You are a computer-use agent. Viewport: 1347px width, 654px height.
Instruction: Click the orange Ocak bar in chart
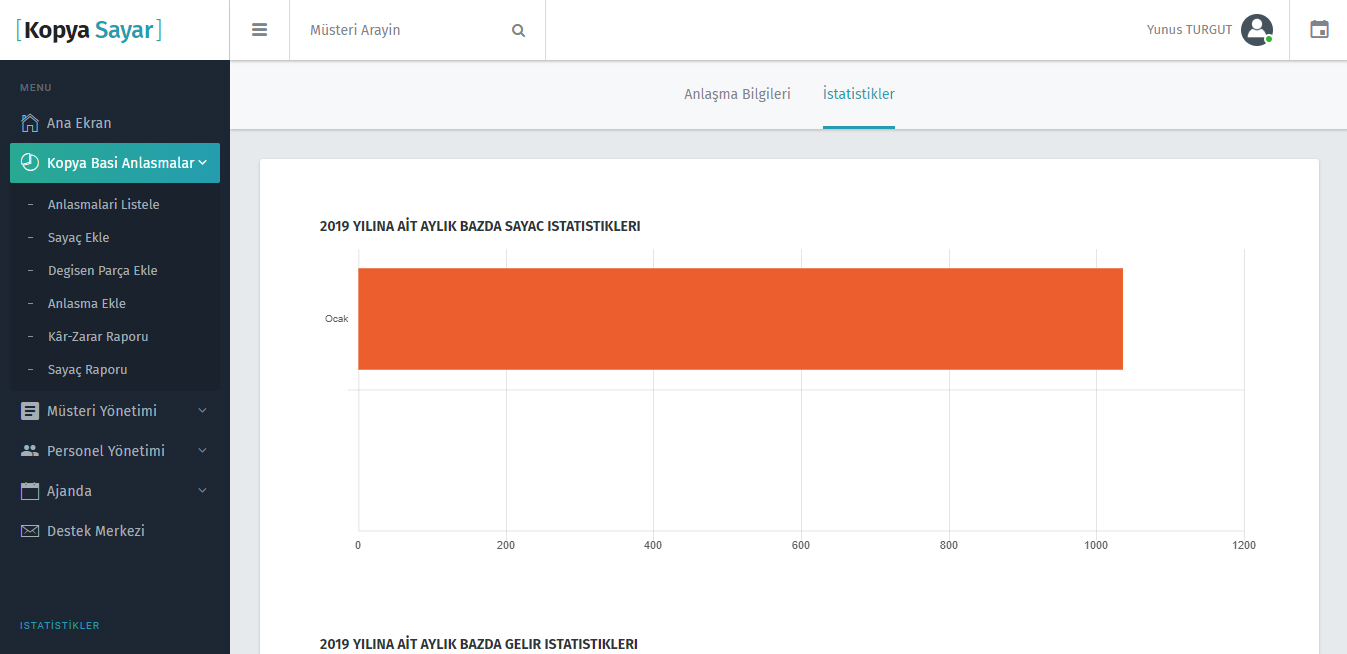point(740,319)
